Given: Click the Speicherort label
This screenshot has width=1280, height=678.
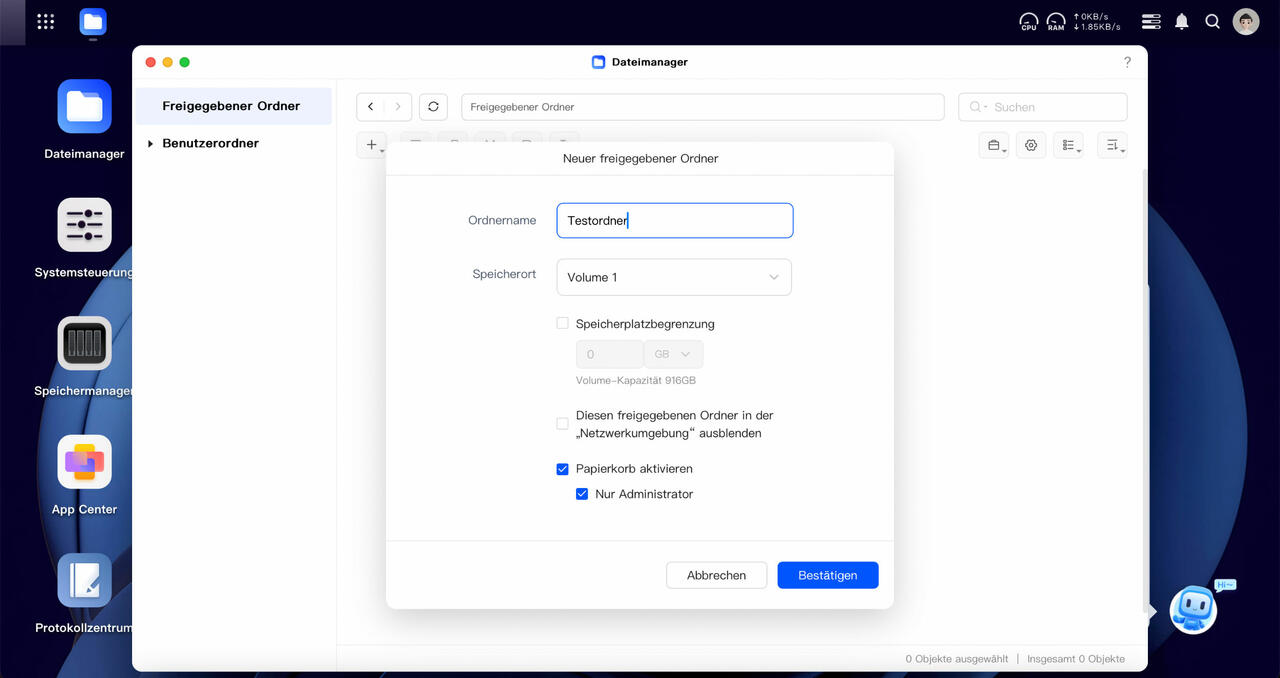Looking at the screenshot, I should tap(504, 274).
